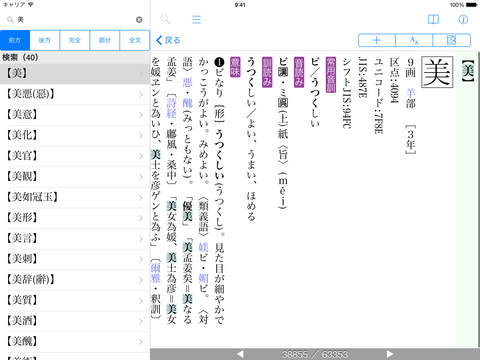Click the 区点:4094 text
This screenshot has width=480, height=360.
coord(394,80)
